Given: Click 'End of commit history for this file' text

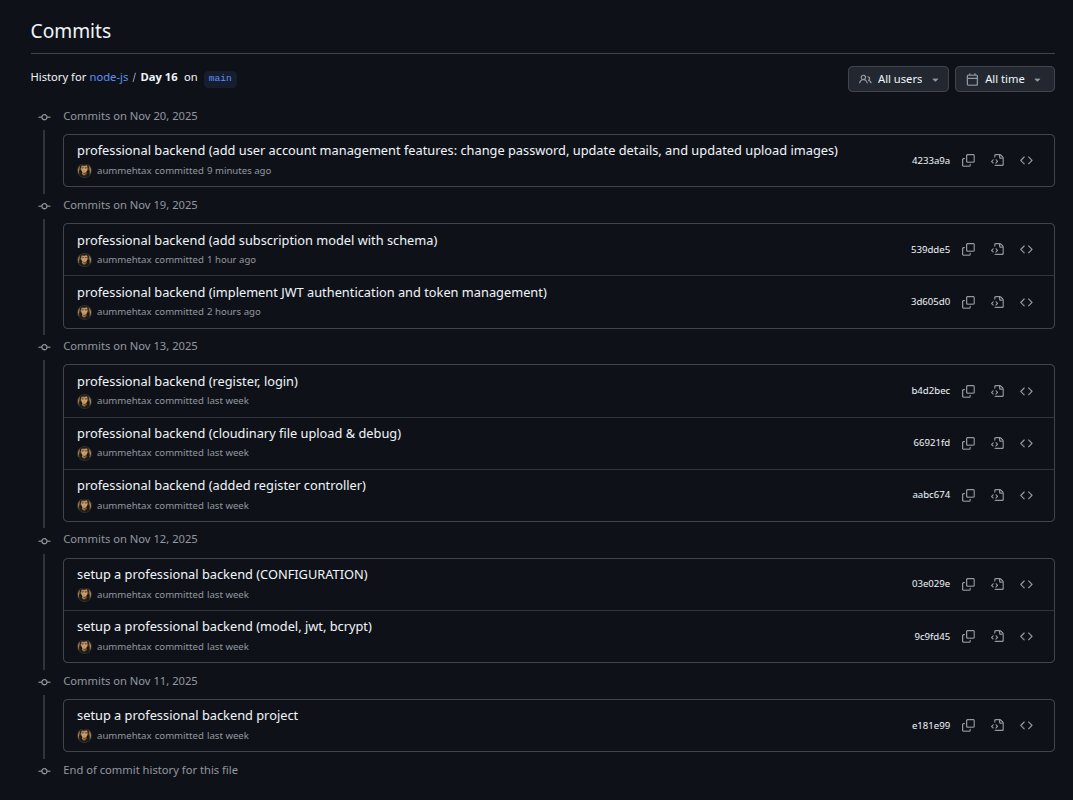Looking at the screenshot, I should pyautogui.click(x=151, y=770).
